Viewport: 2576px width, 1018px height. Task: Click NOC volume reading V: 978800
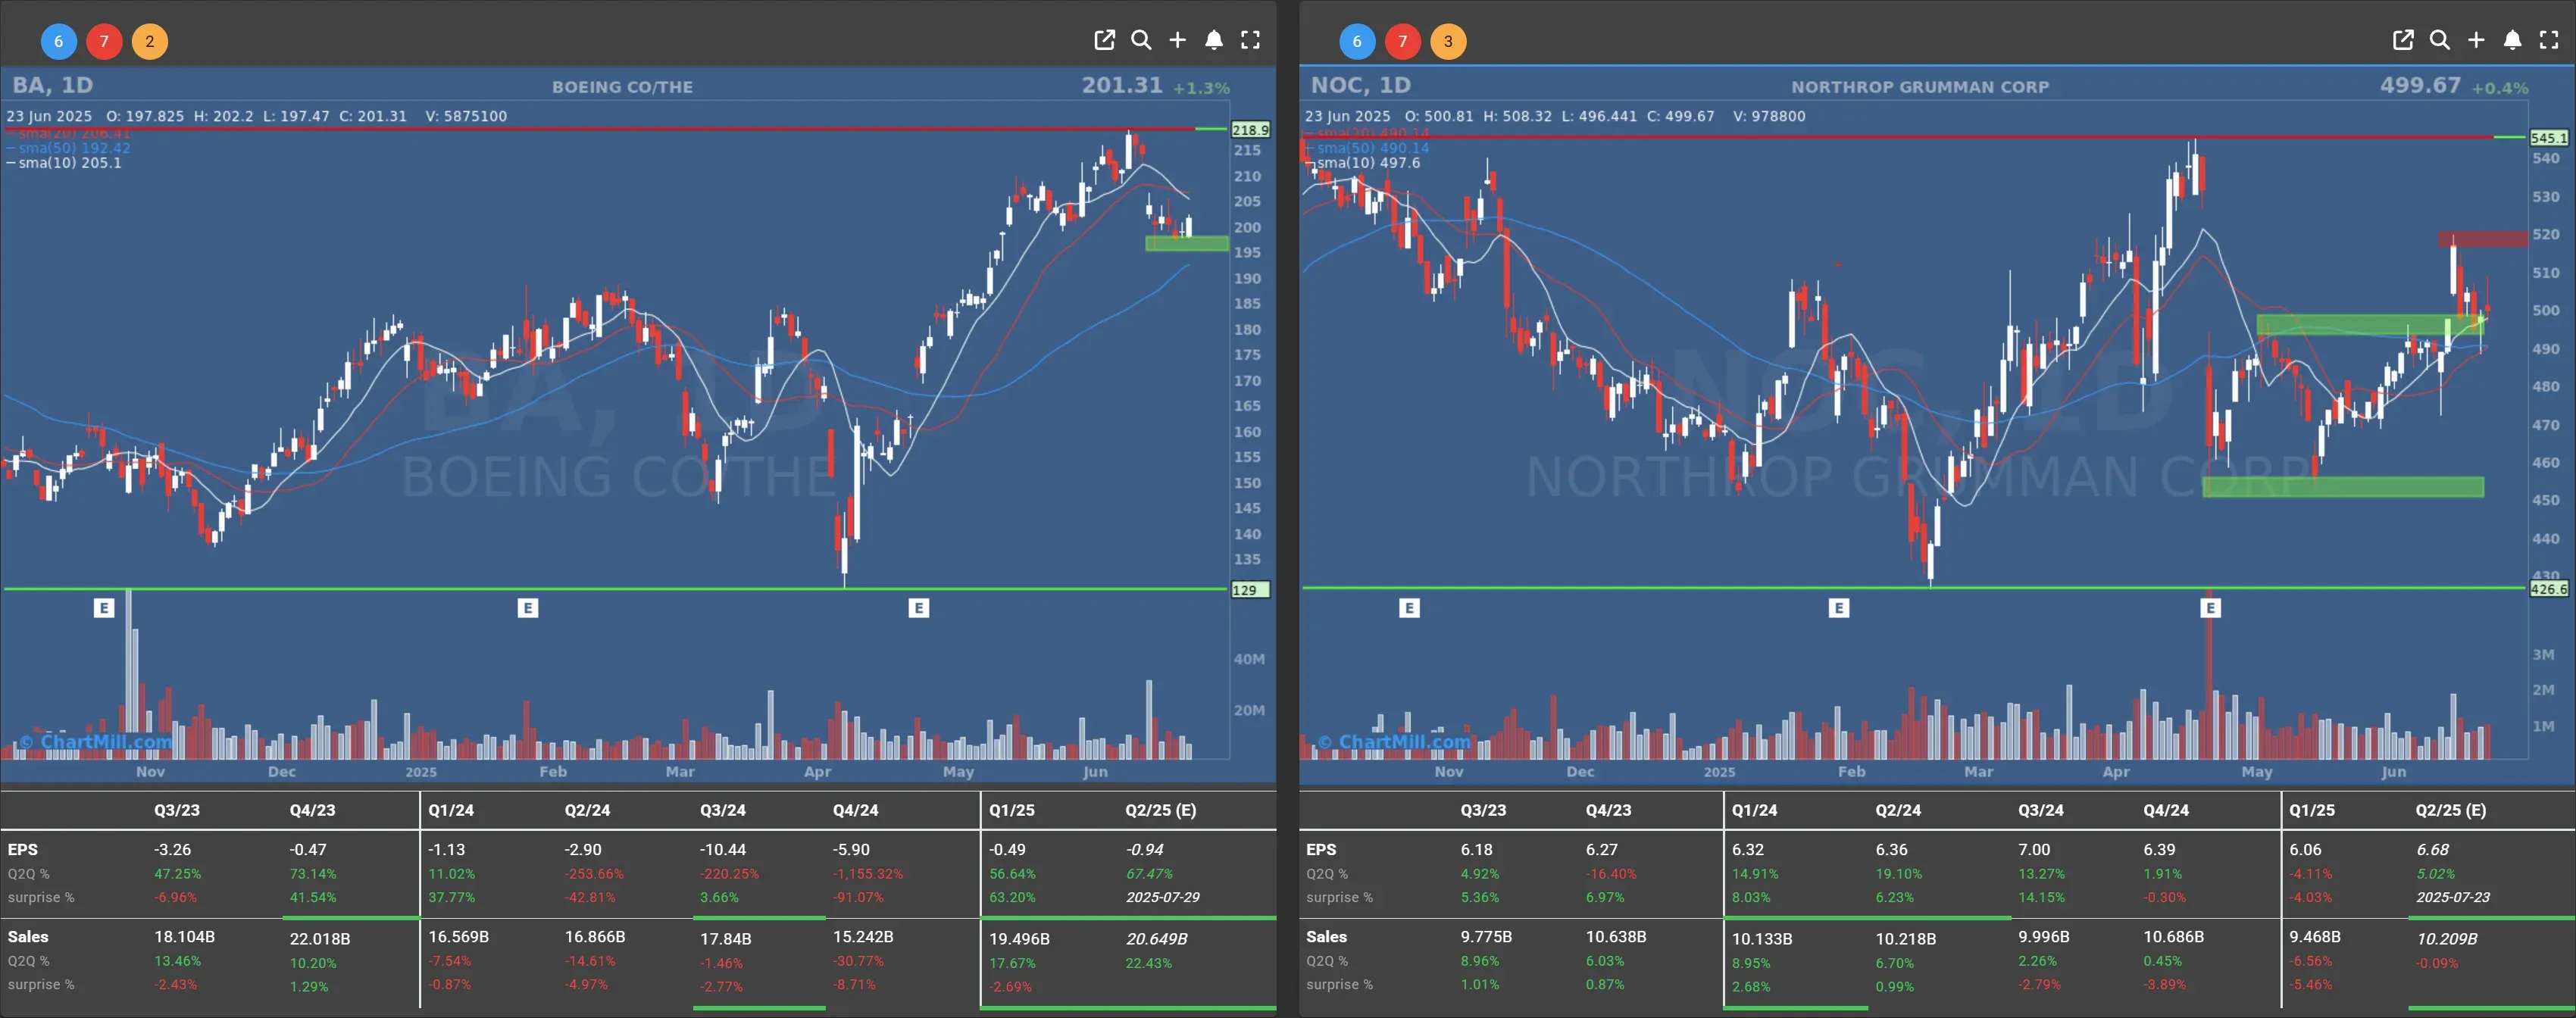pyautogui.click(x=1769, y=116)
